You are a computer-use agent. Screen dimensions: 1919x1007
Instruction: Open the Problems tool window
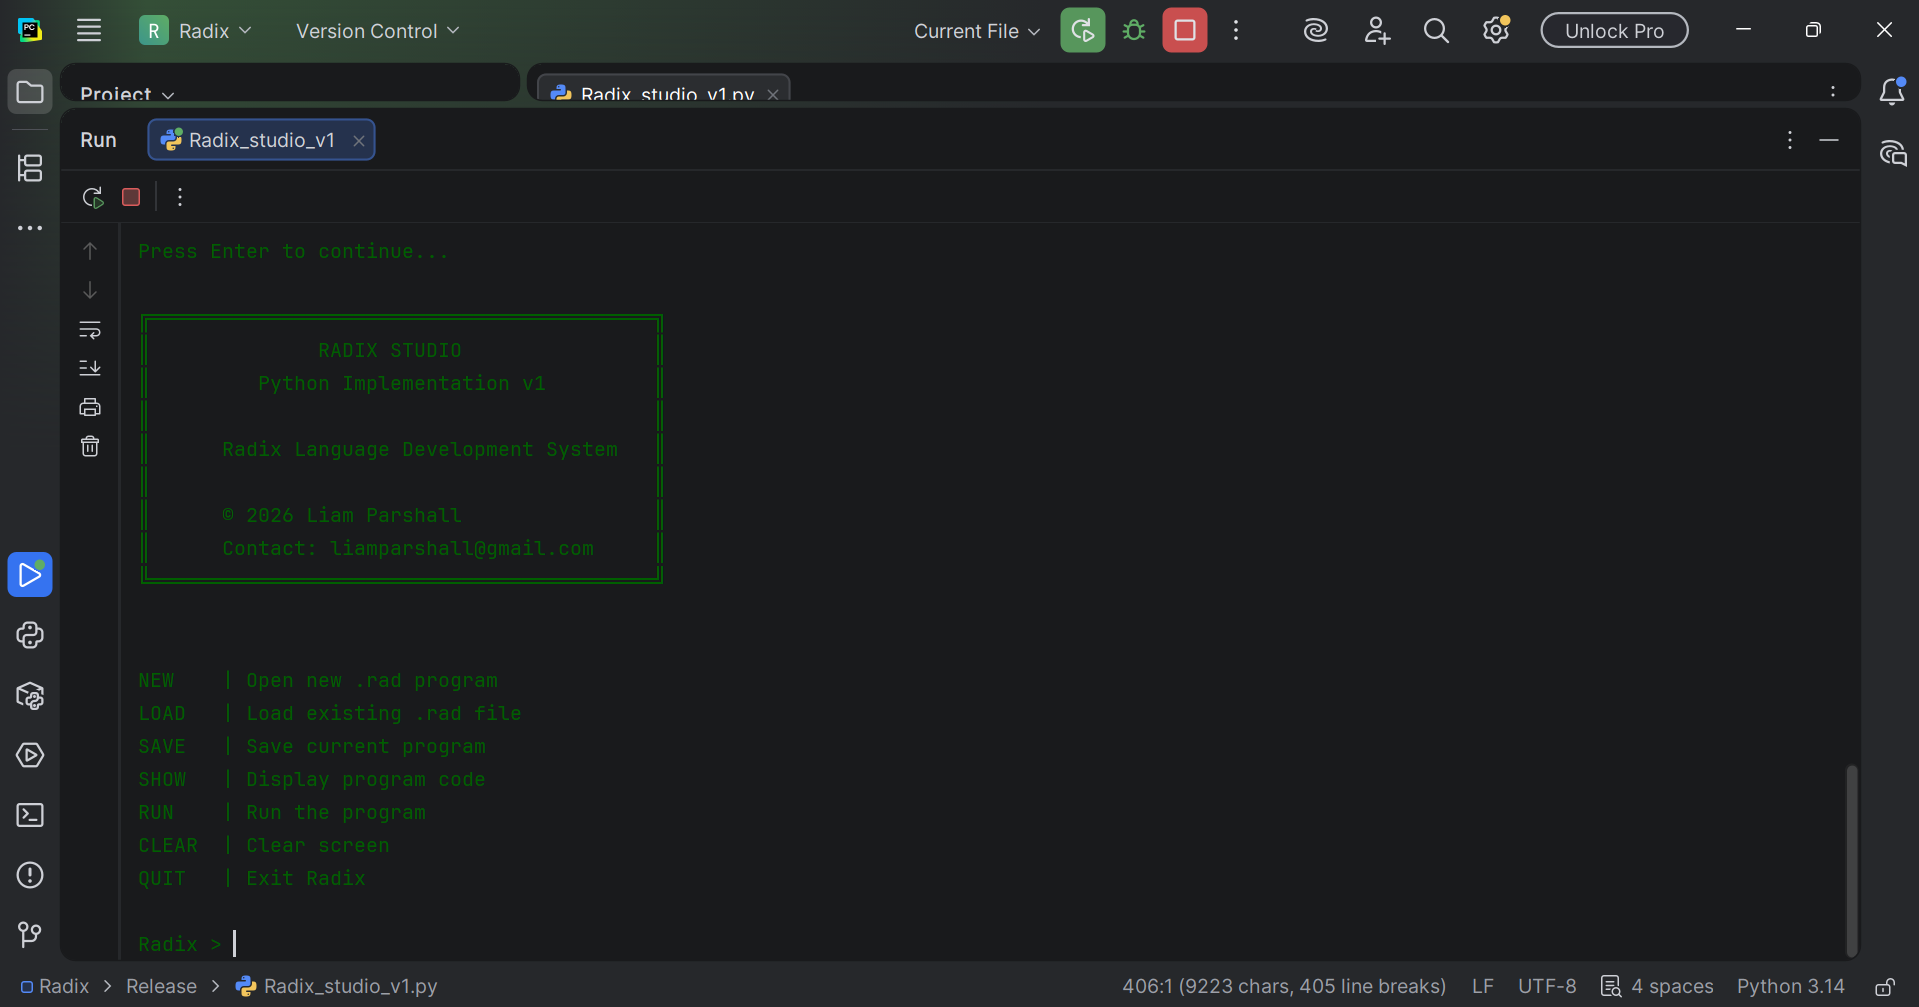tap(30, 875)
